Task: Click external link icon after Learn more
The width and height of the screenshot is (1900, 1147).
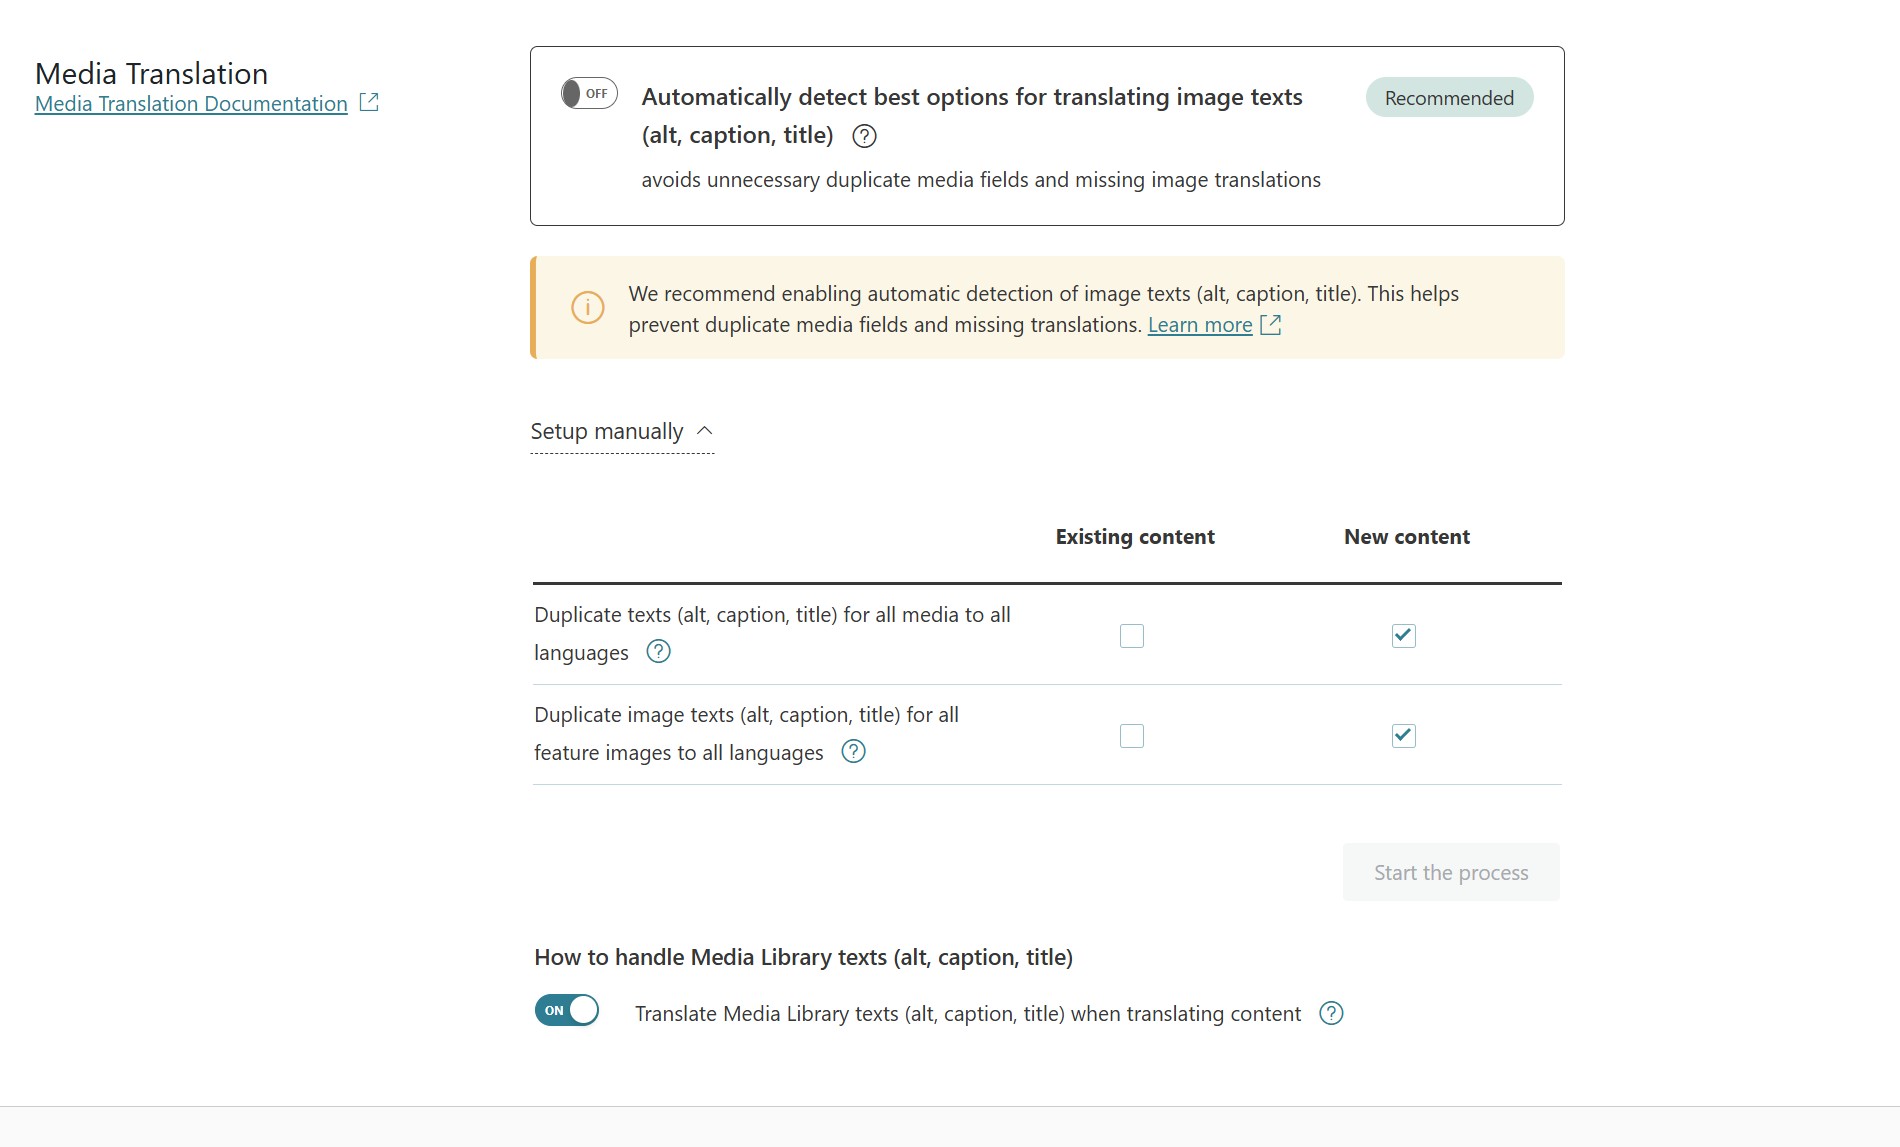Action: (x=1270, y=325)
